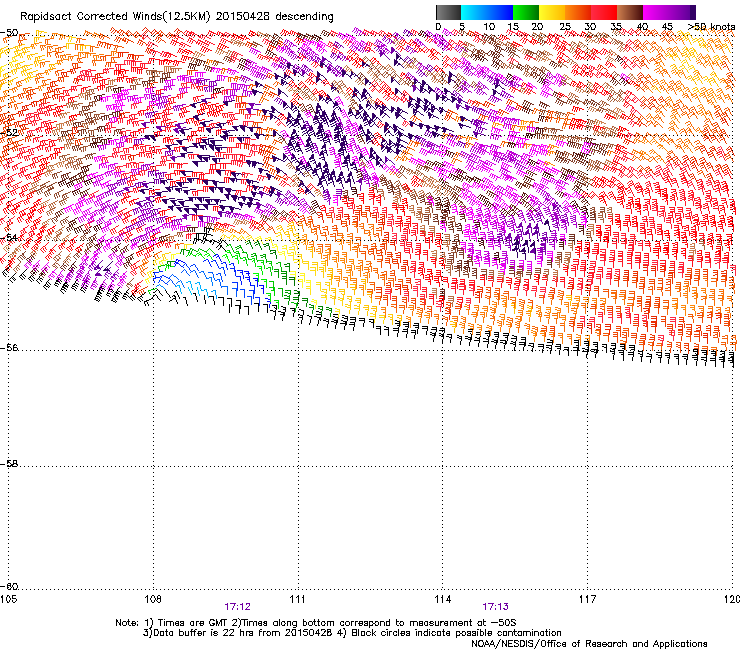Click the '10' legend label
The image size is (740, 650).
(489, 27)
